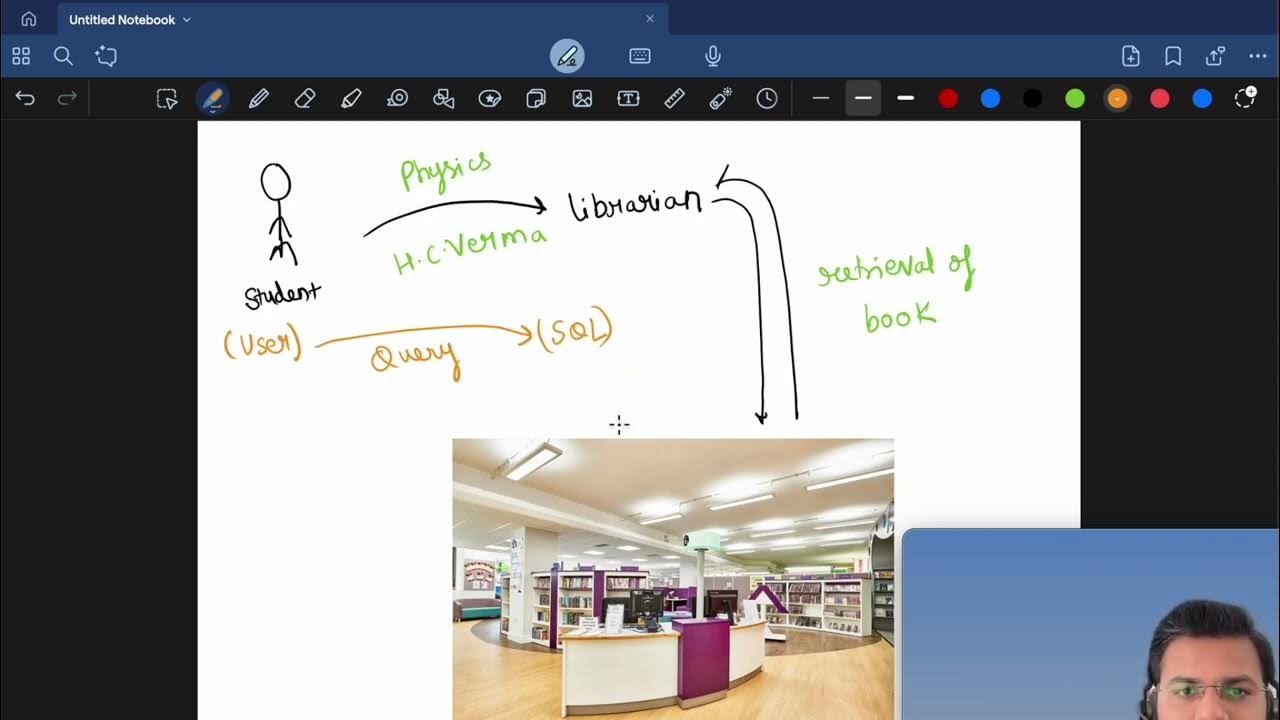Switch to keyboard typing mode
The height and width of the screenshot is (720, 1280).
coord(640,56)
